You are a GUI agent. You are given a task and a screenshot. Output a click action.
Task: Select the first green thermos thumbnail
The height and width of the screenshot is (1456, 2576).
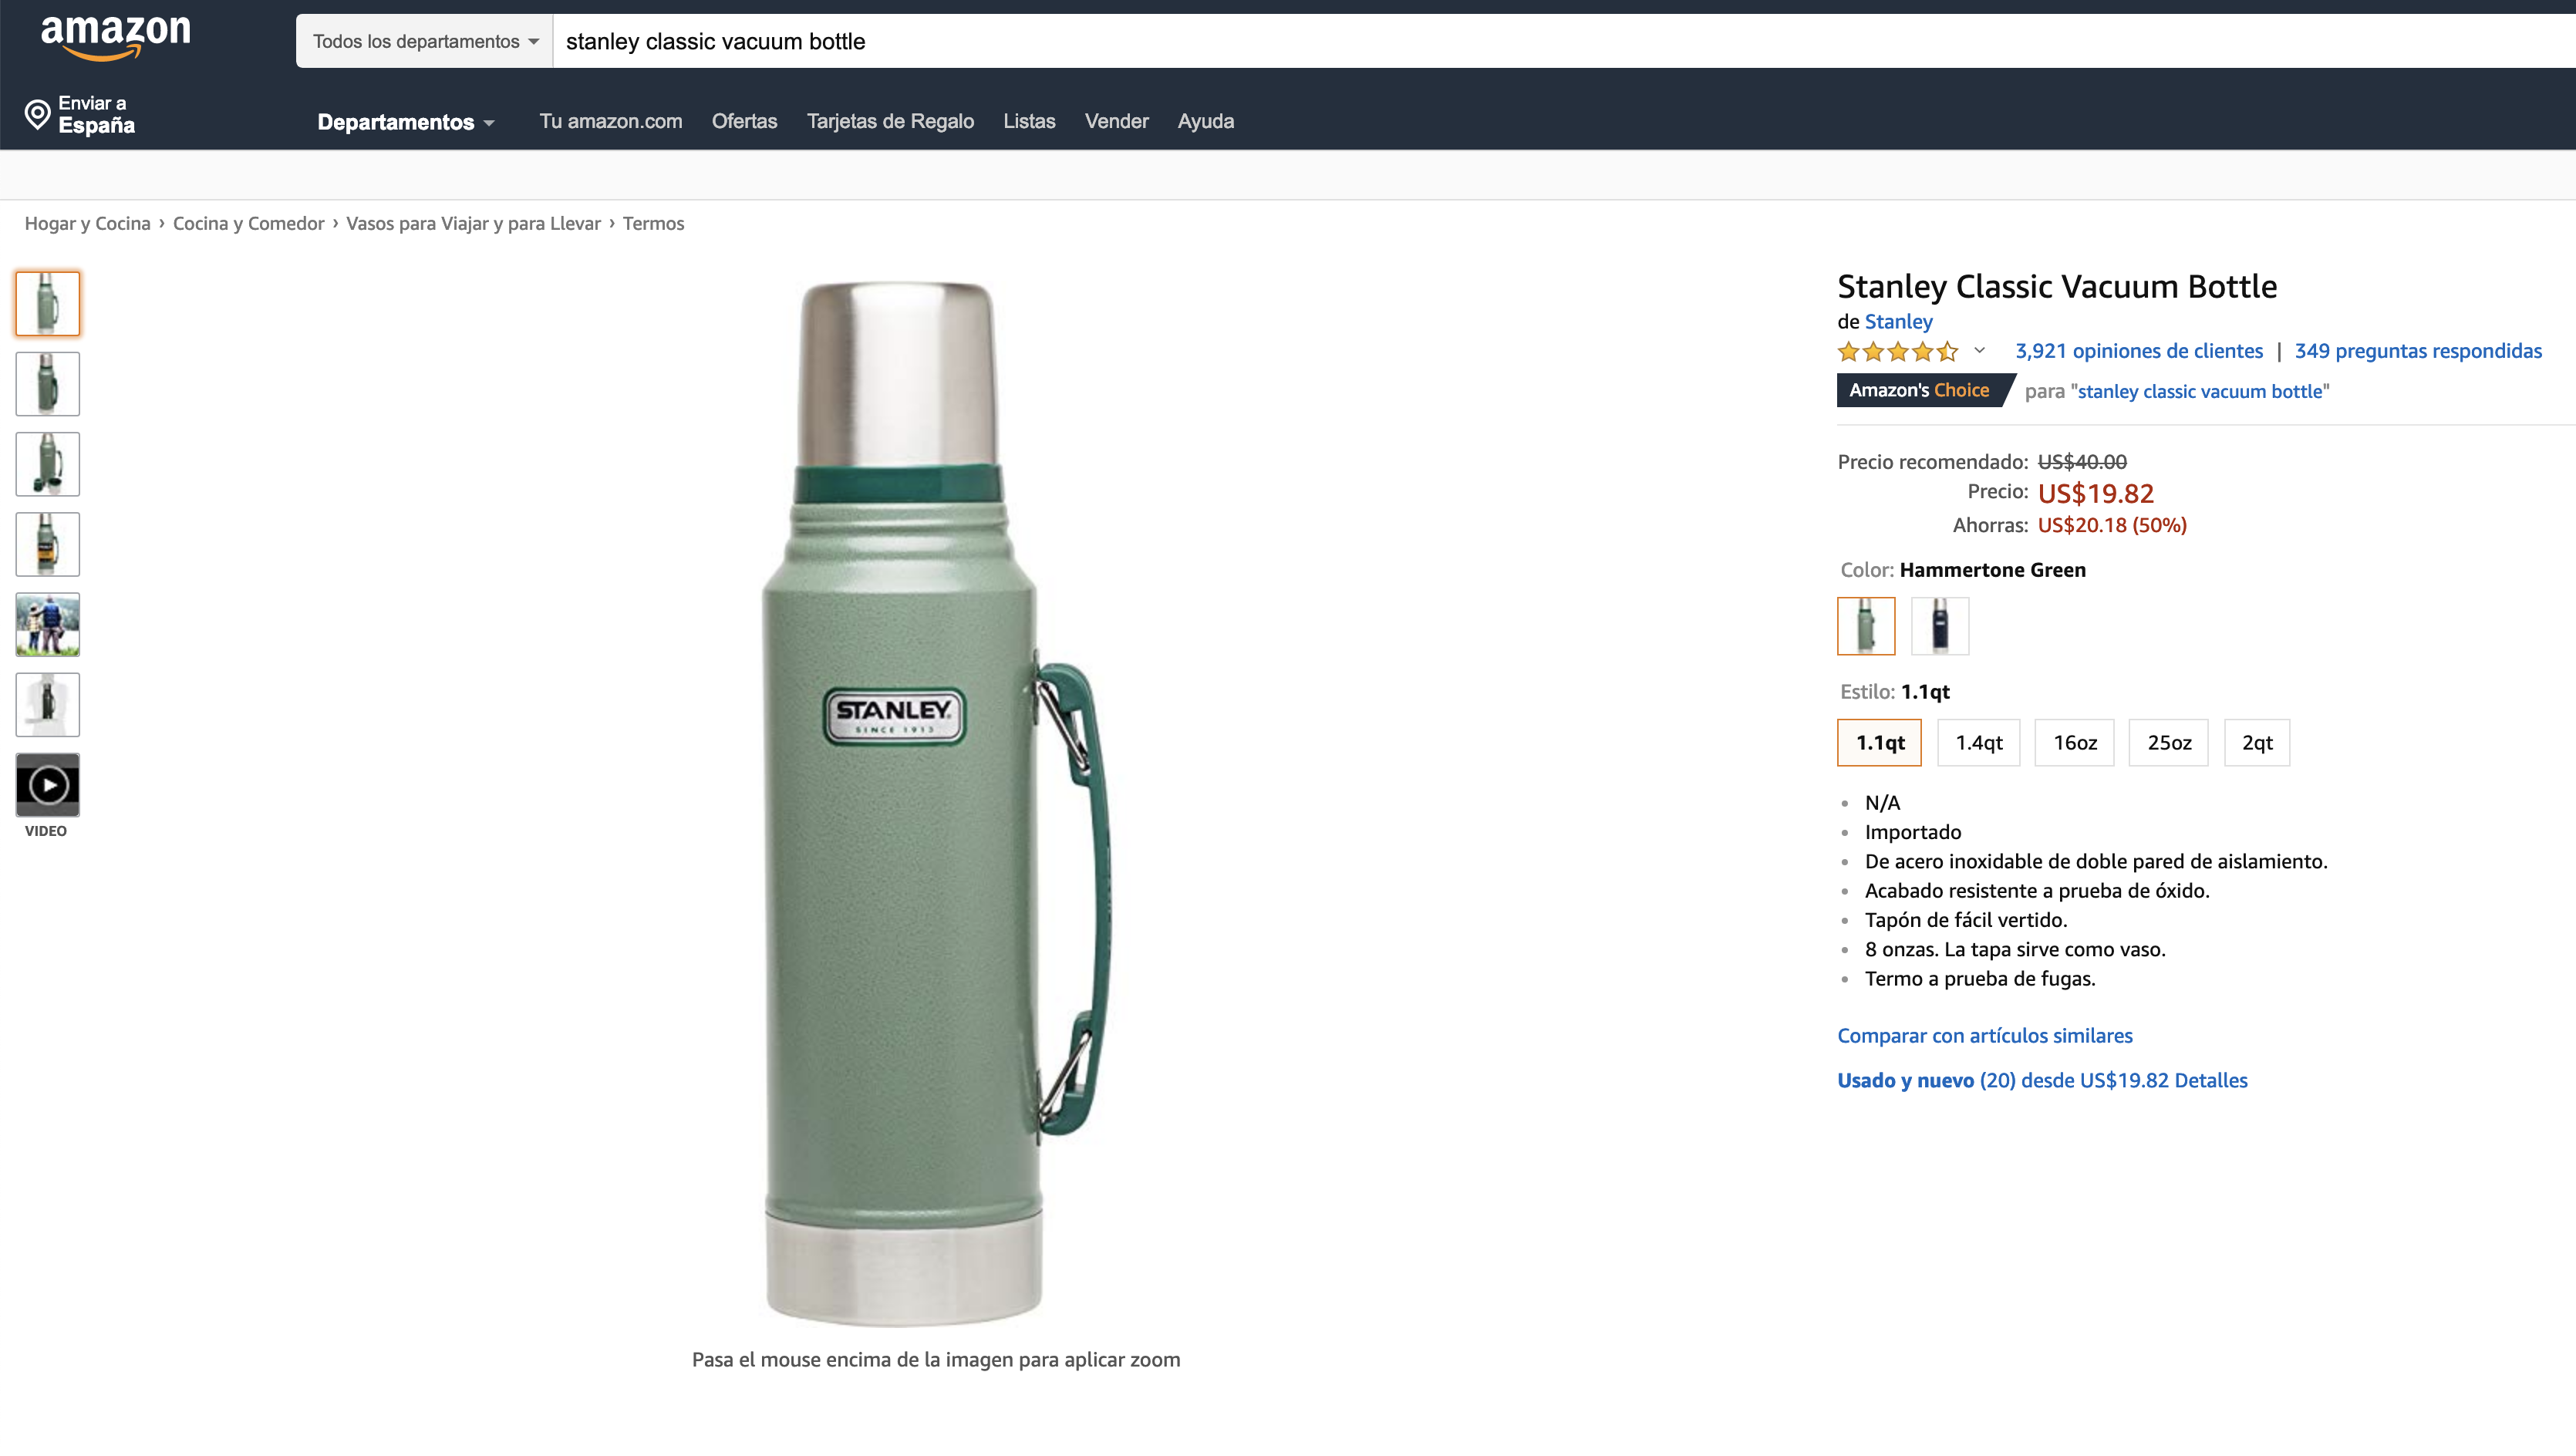point(48,304)
